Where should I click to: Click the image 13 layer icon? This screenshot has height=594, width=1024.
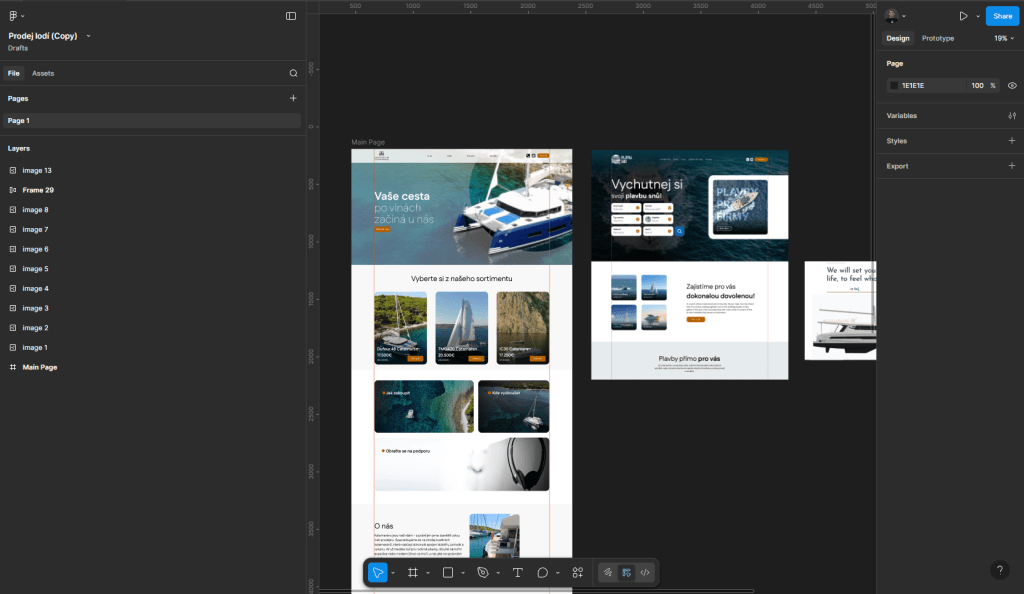click(12, 170)
